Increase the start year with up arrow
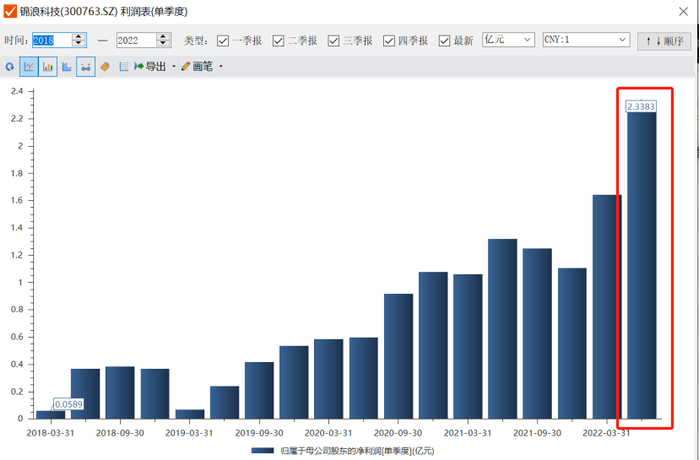700x460 pixels. point(79,37)
